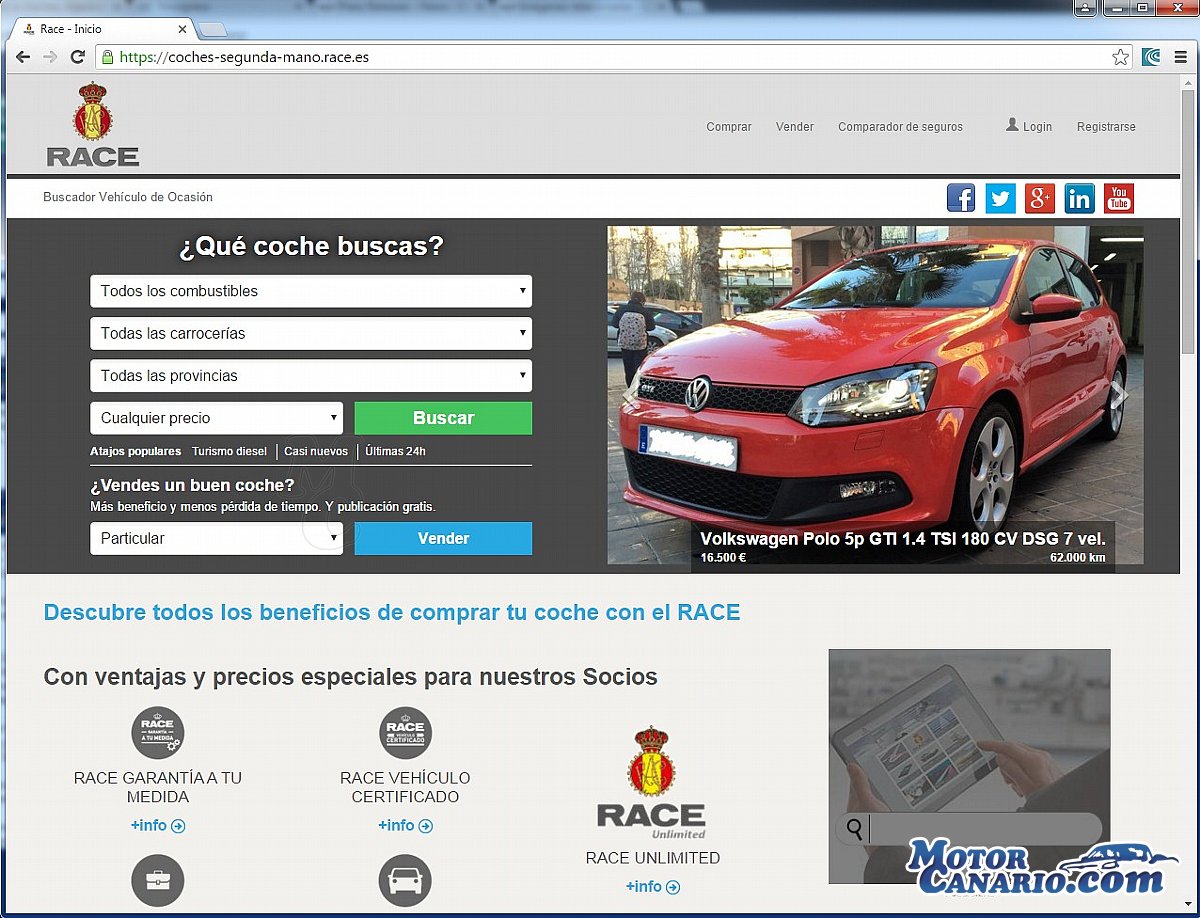Image resolution: width=1200 pixels, height=918 pixels.
Task: Click the Descubre todos los beneficios heading
Action: click(x=392, y=612)
